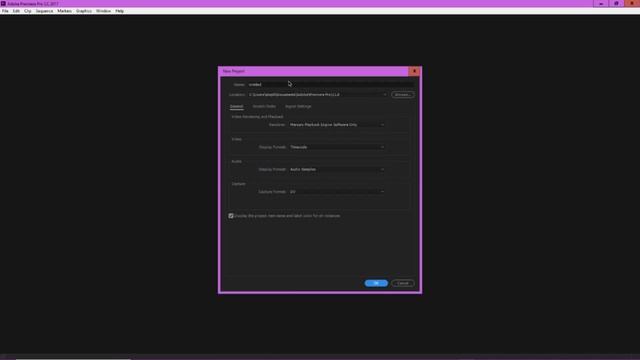Open the File menu
This screenshot has height=360, width=640.
(5, 11)
